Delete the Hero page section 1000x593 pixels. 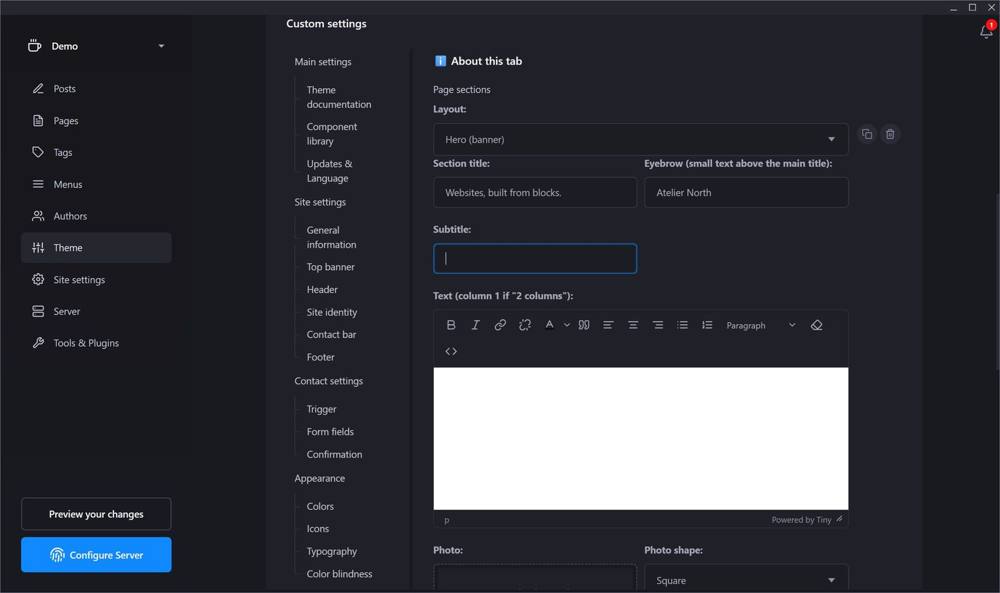click(890, 134)
